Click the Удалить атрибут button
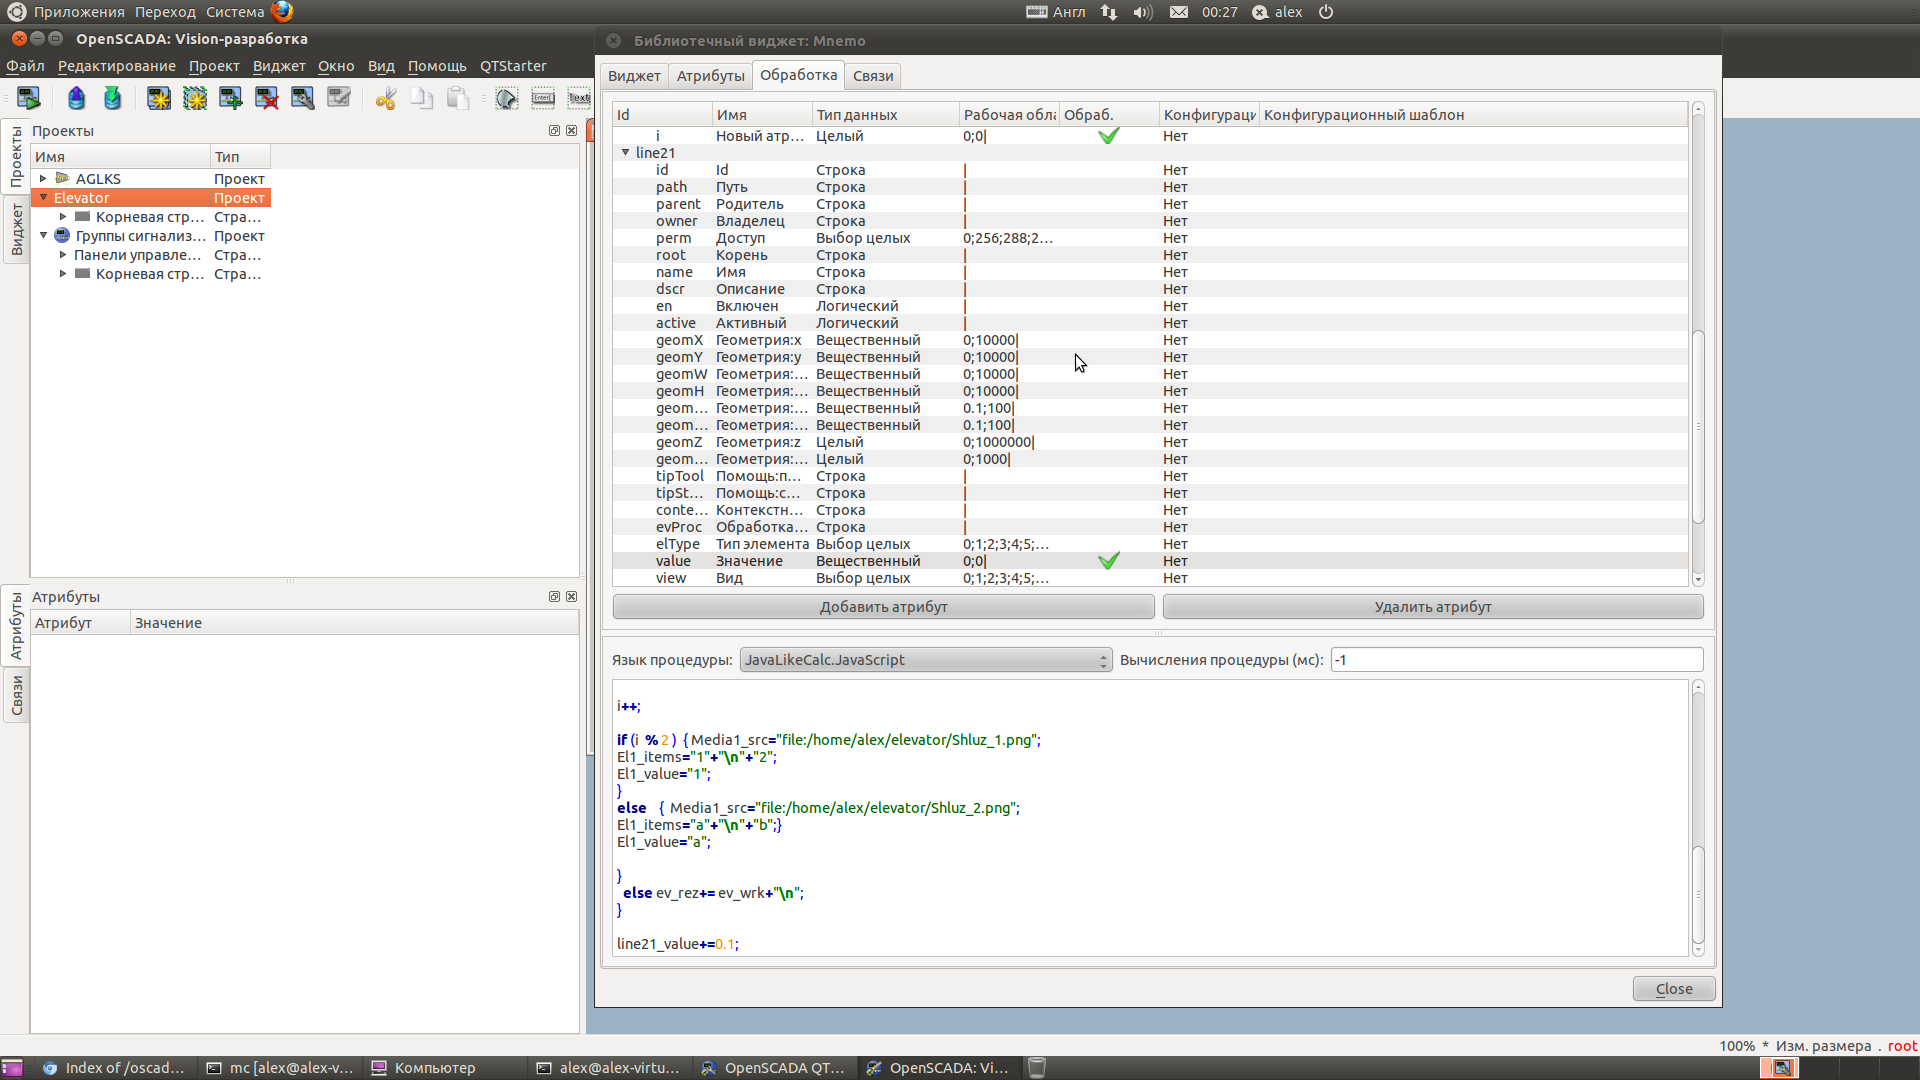Image resolution: width=1920 pixels, height=1080 pixels. (1432, 607)
